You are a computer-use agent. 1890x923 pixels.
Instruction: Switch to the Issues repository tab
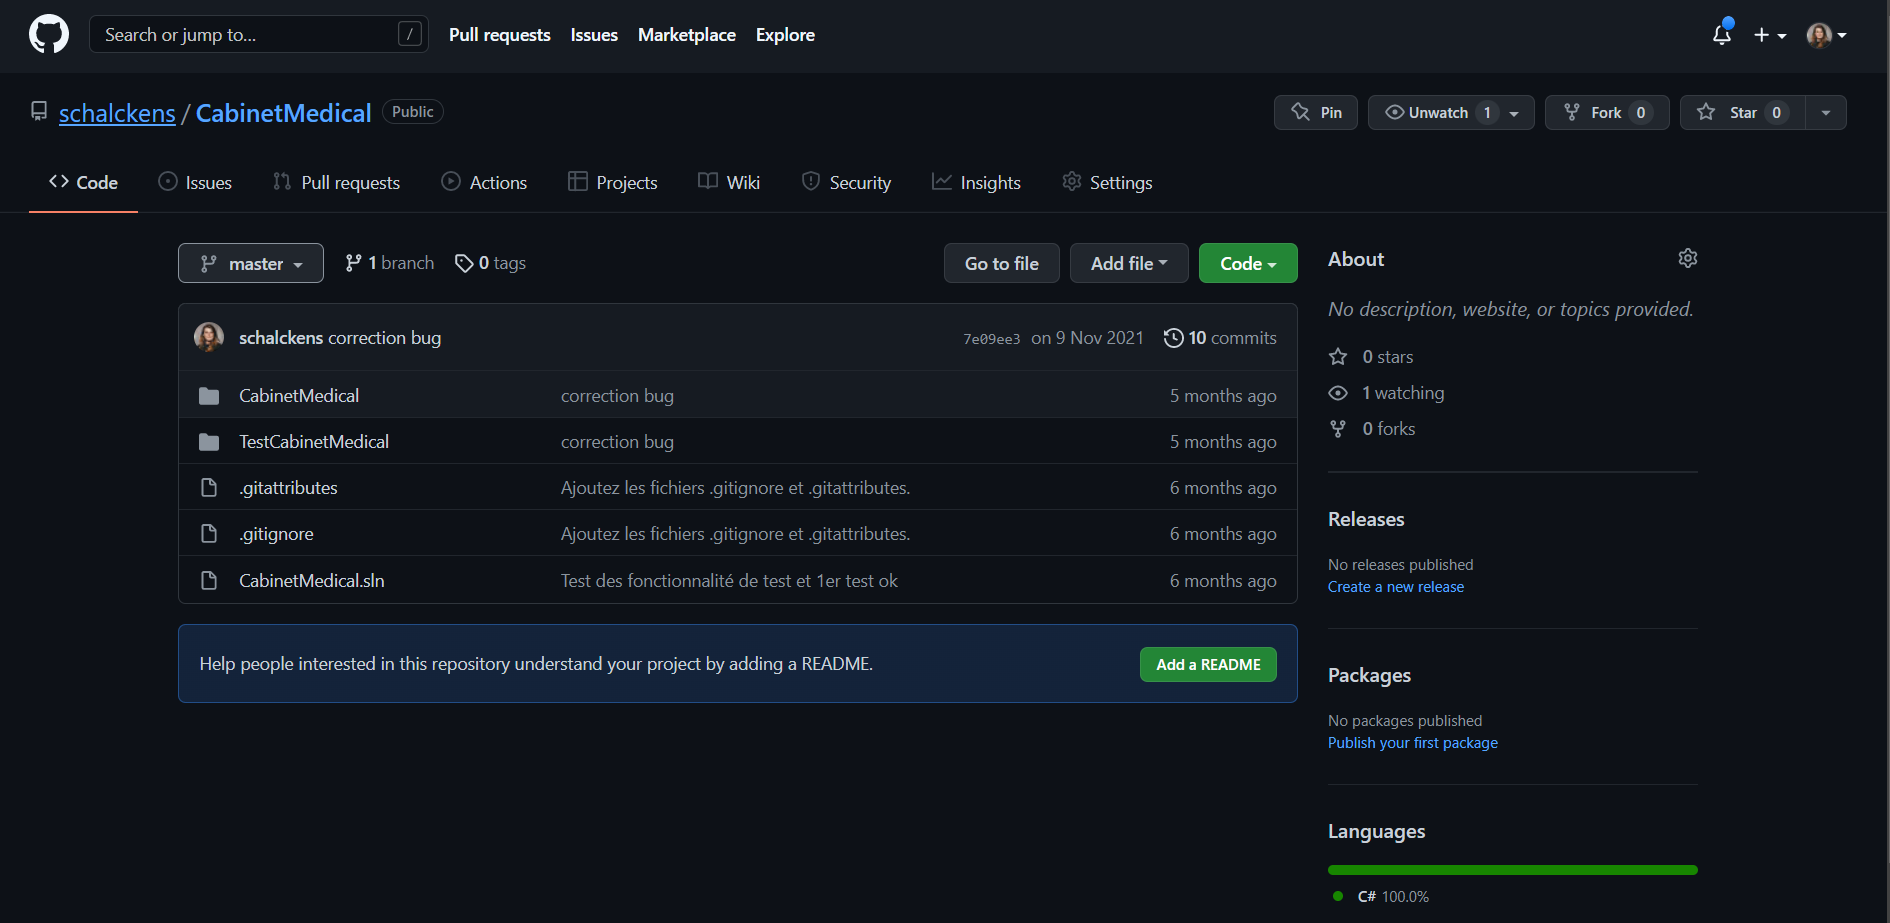[195, 182]
